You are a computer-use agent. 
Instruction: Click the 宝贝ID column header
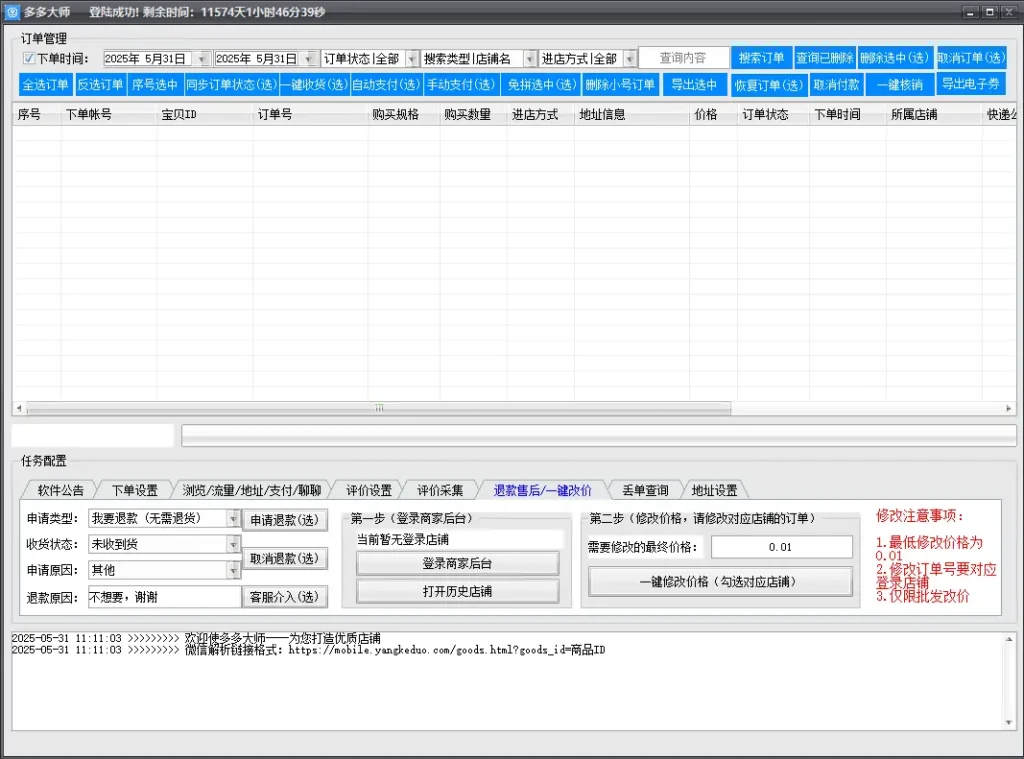coord(205,114)
